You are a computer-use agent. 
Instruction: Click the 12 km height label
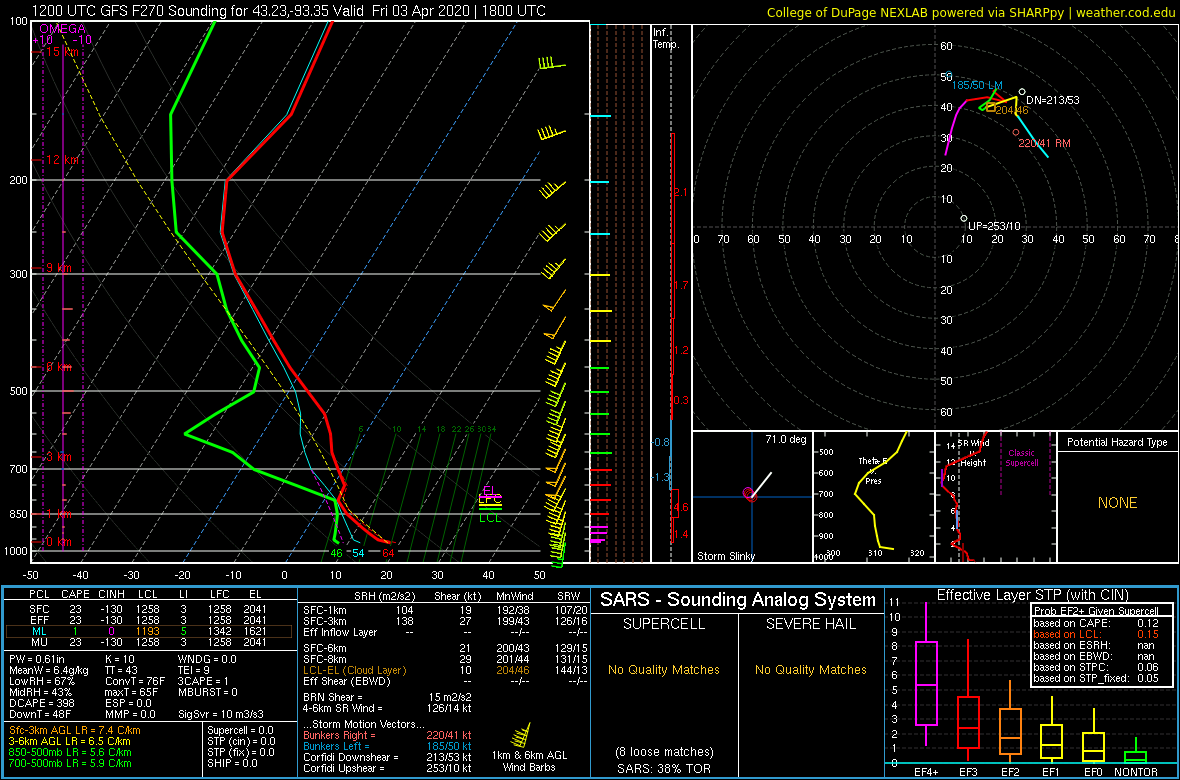click(x=60, y=160)
